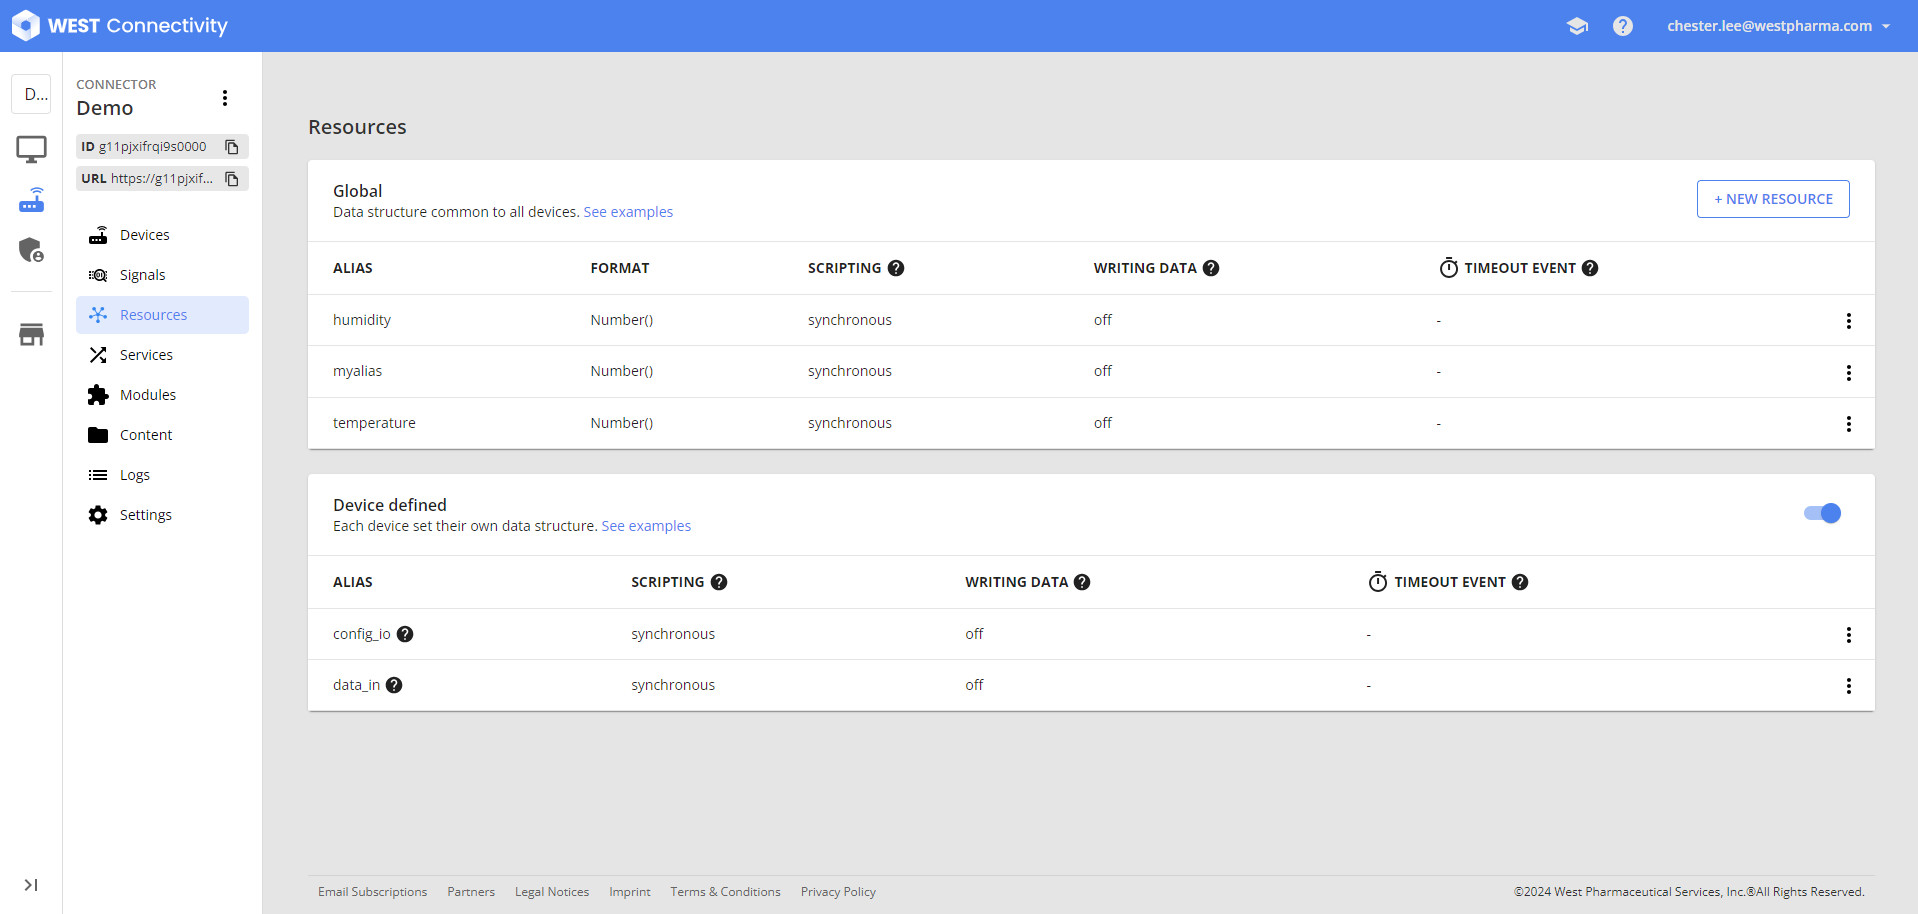Click the router connectivity icon in left rail

(x=31, y=200)
